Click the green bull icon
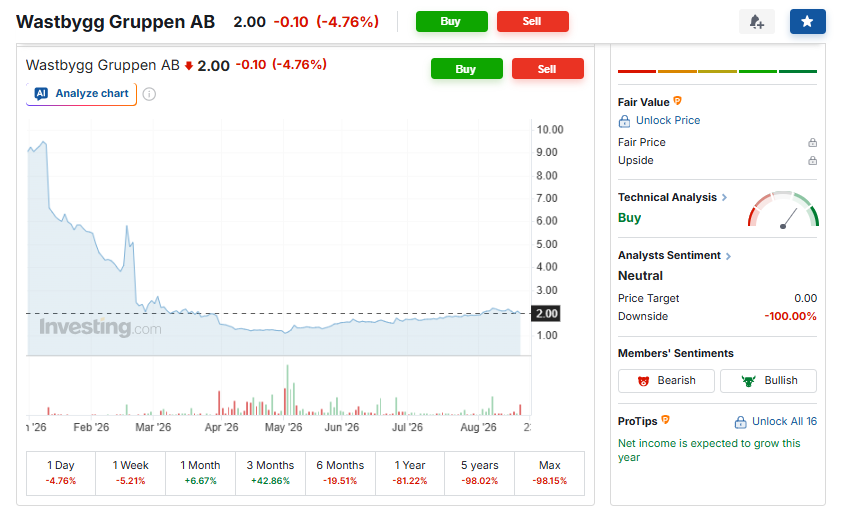 click(x=748, y=381)
